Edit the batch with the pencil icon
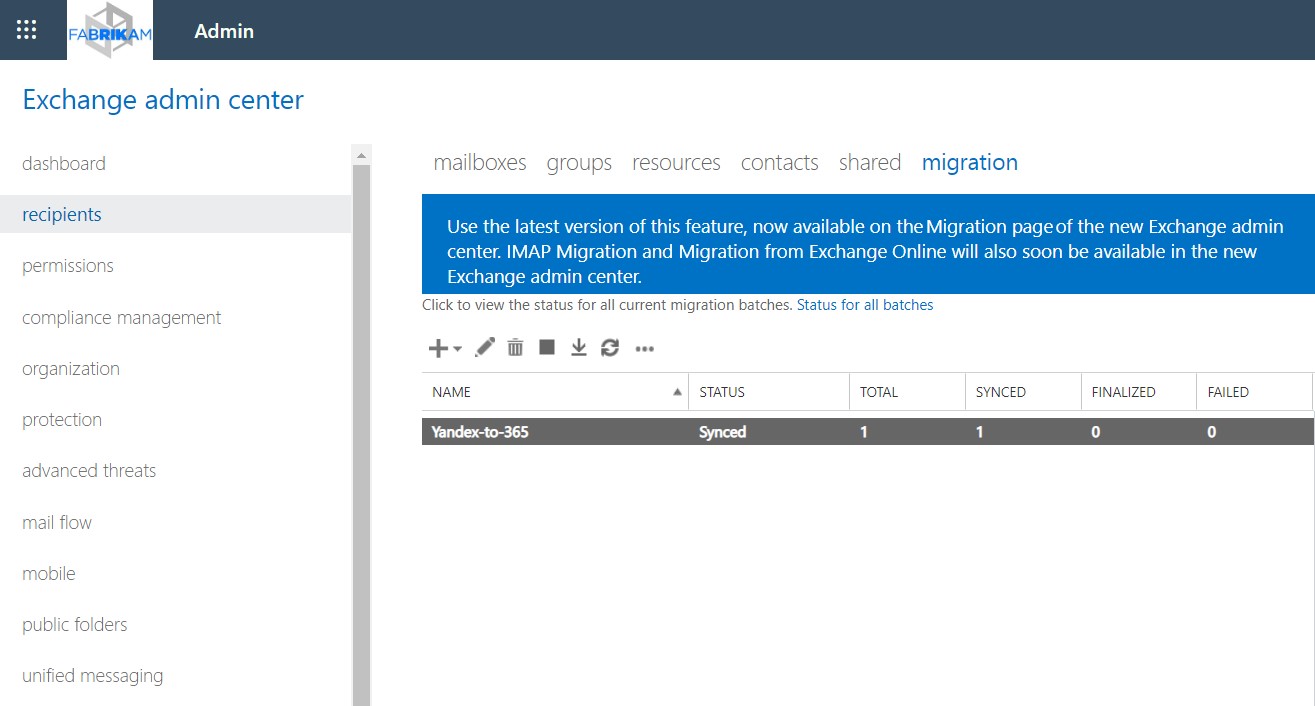 [x=485, y=347]
